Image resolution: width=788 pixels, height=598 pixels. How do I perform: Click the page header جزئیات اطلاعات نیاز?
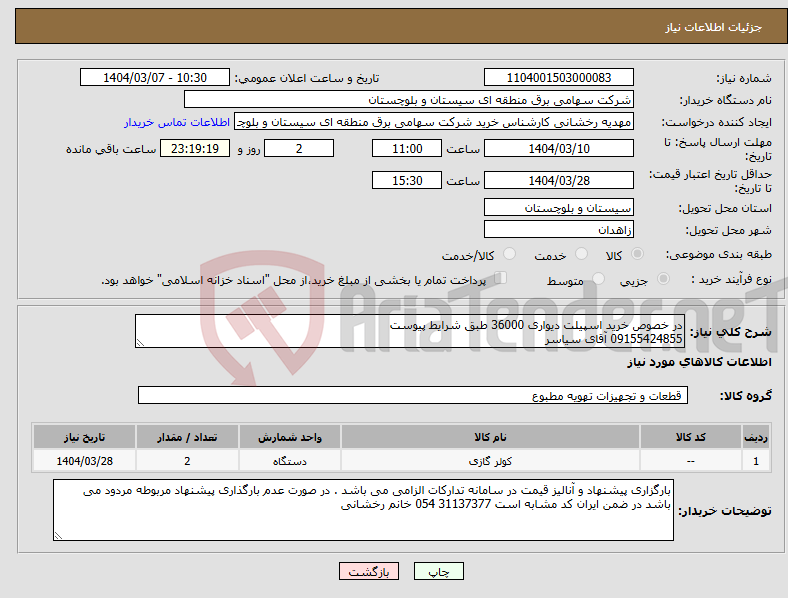point(714,27)
